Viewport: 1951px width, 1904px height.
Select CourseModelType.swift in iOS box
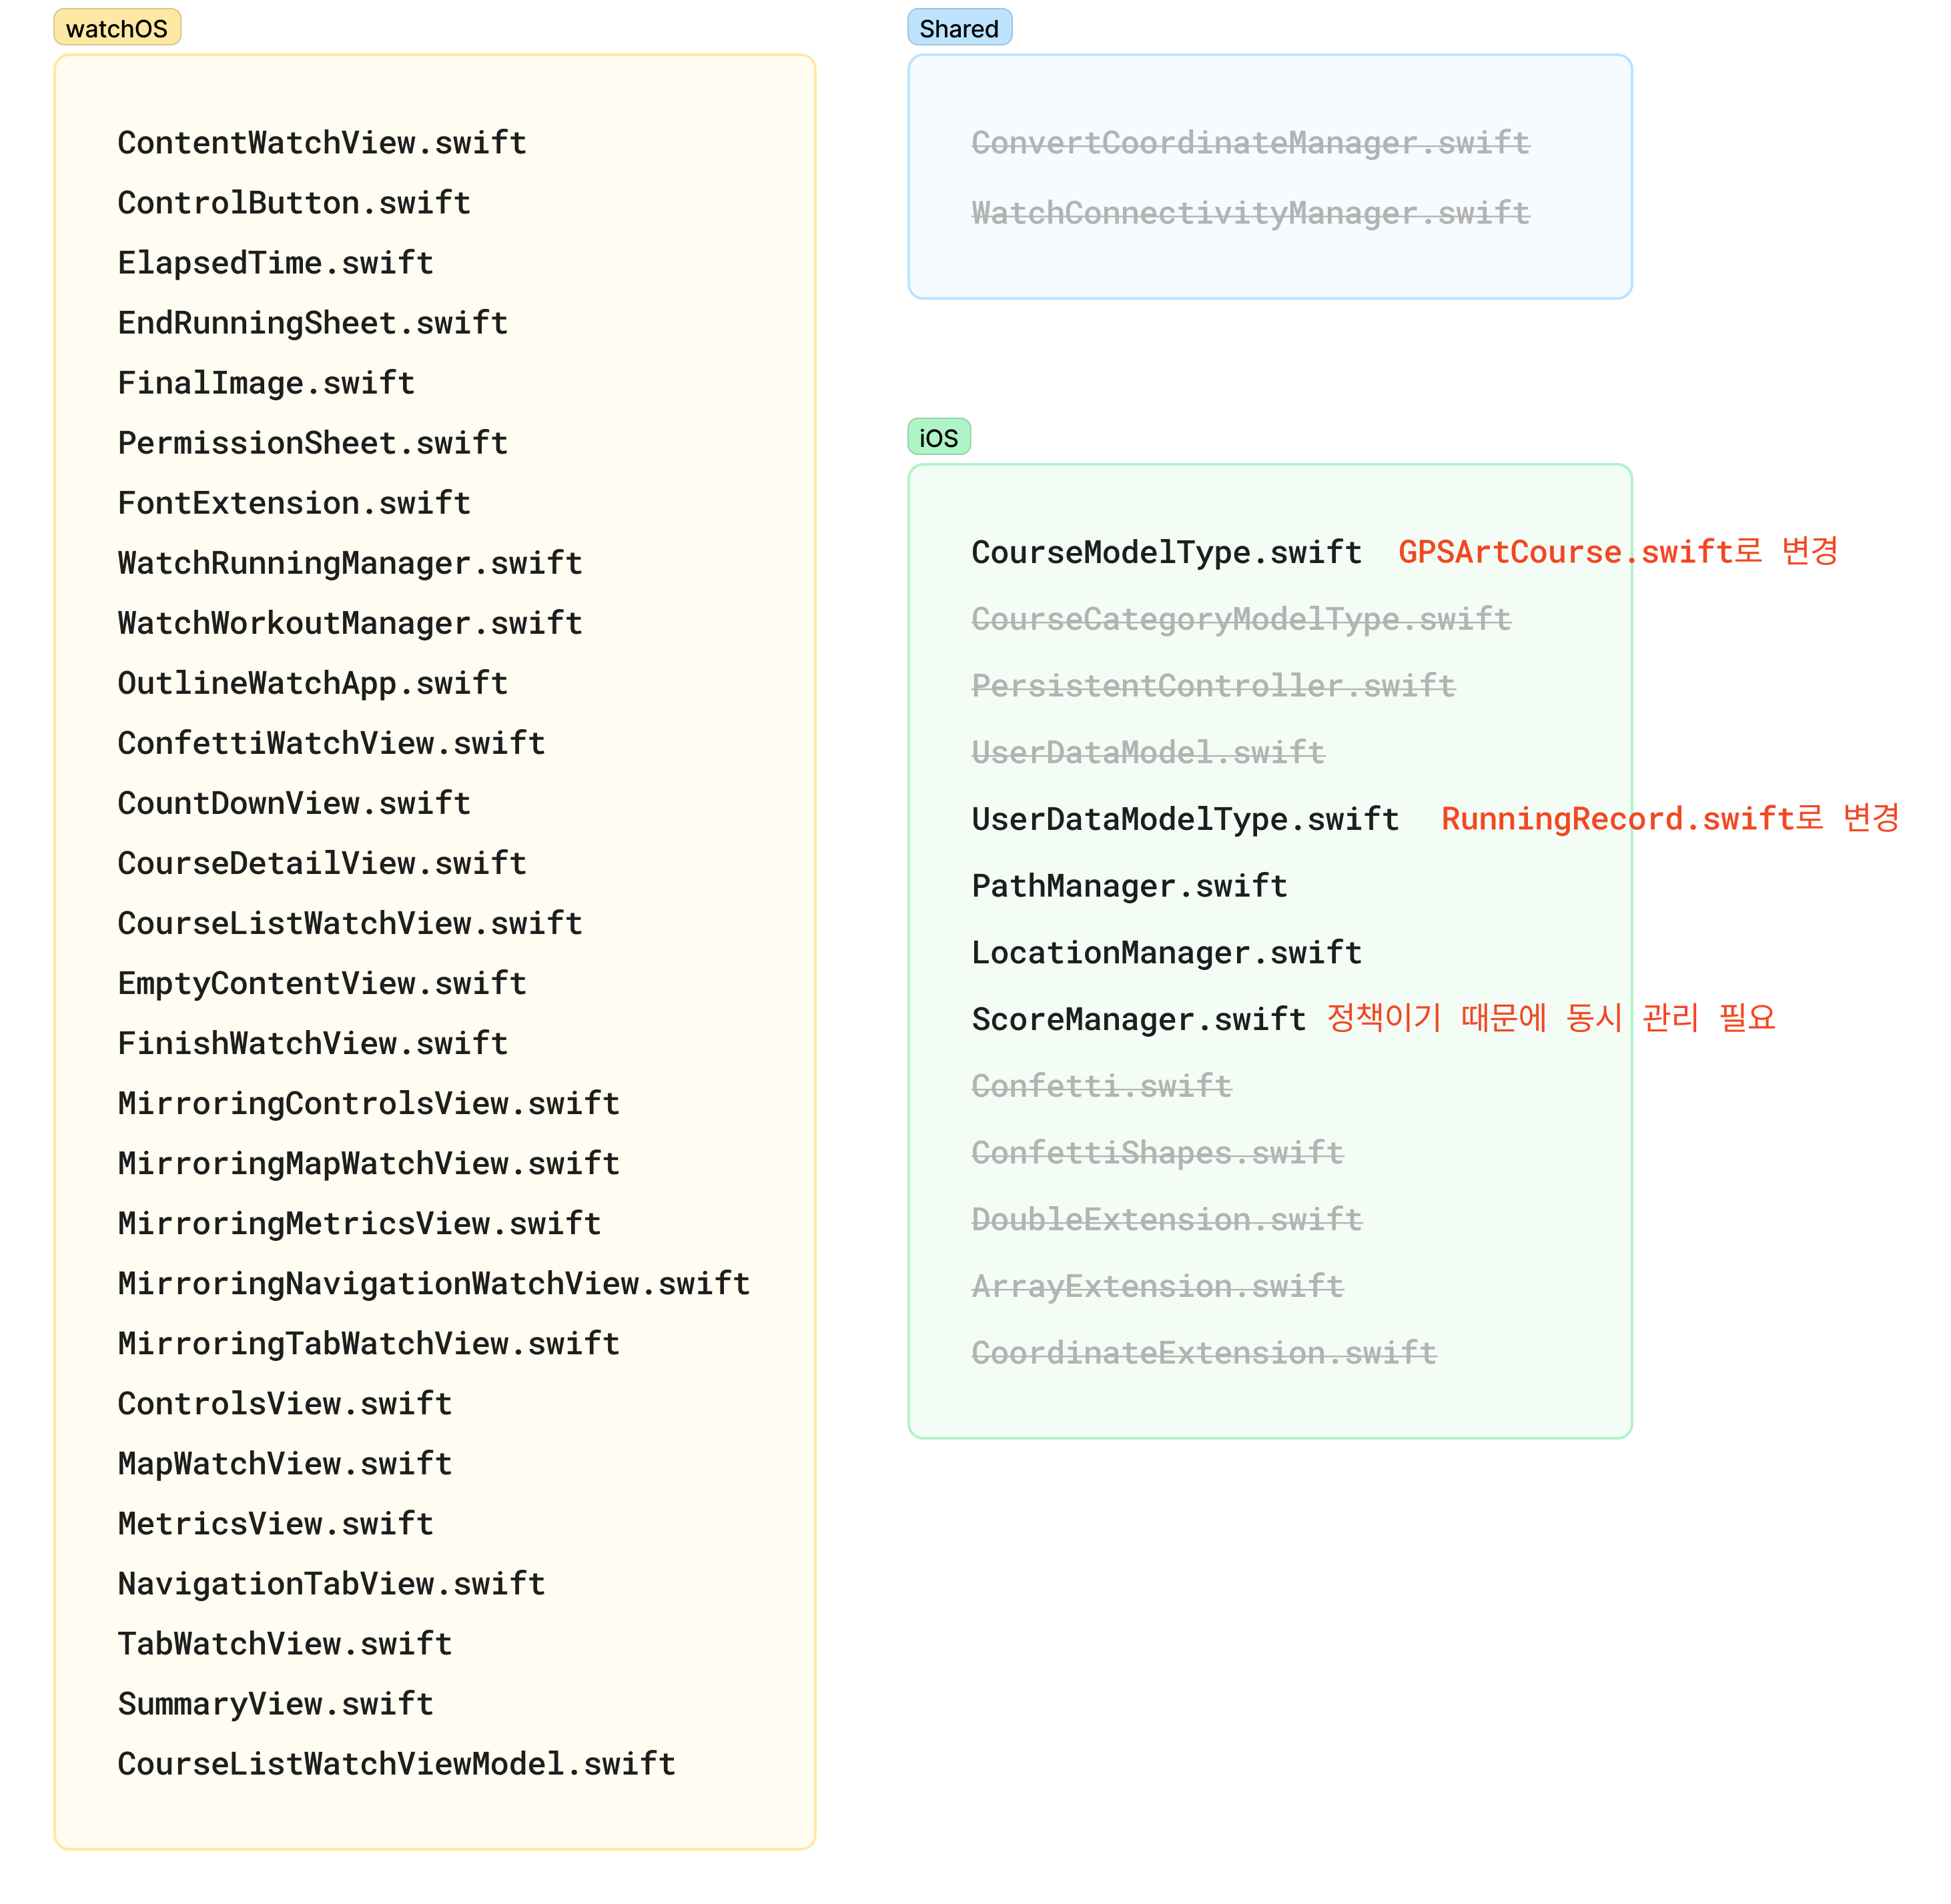(x=1165, y=551)
